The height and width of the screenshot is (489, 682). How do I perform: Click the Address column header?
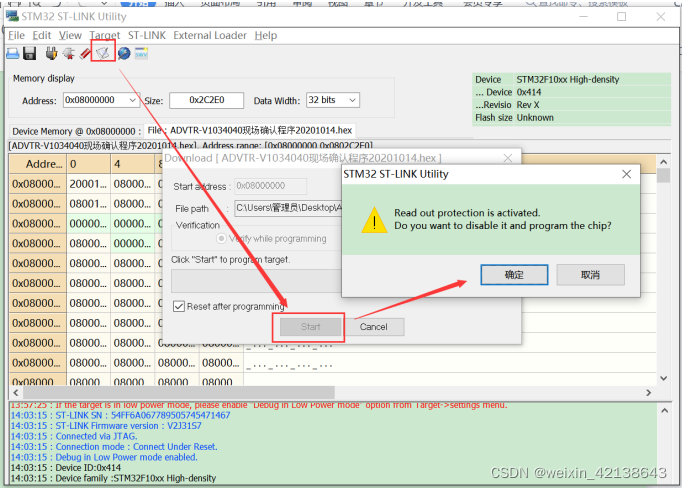point(38,164)
